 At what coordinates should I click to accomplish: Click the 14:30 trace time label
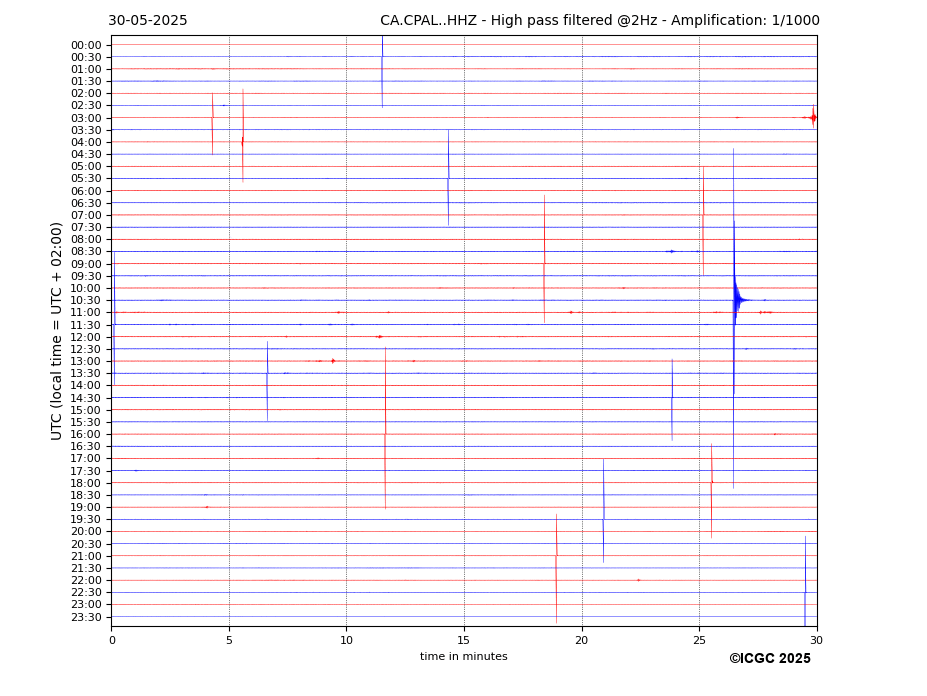click(x=86, y=398)
